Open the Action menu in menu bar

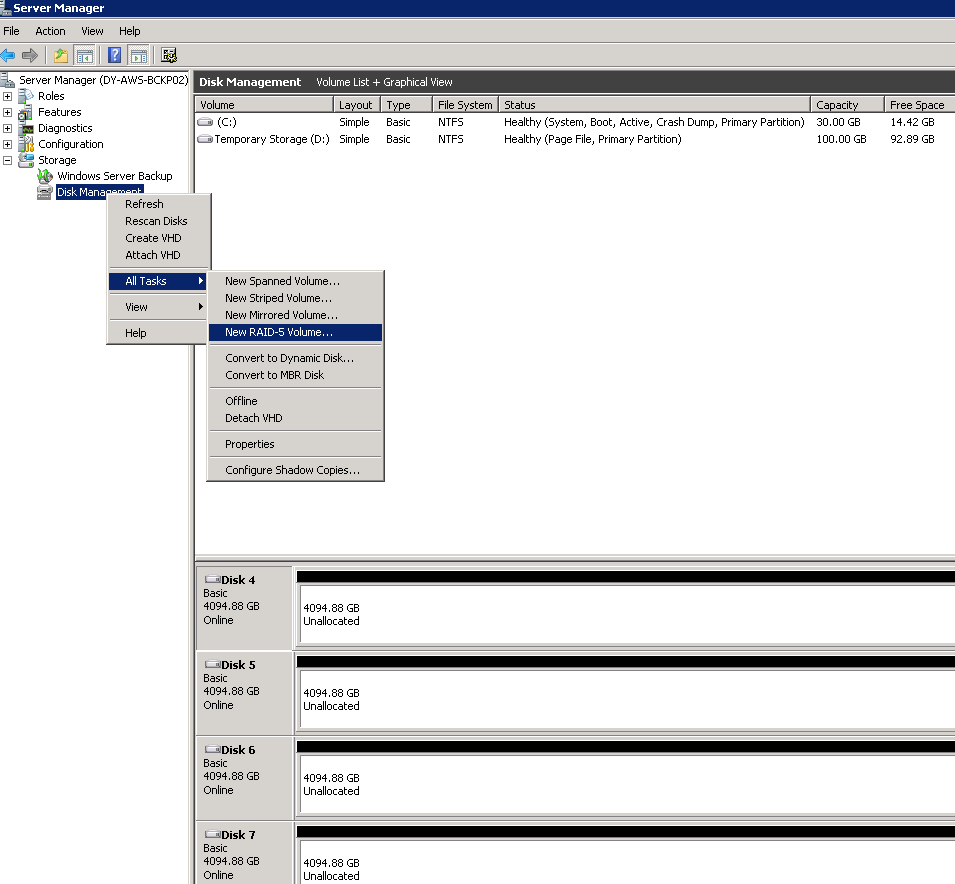[50, 31]
